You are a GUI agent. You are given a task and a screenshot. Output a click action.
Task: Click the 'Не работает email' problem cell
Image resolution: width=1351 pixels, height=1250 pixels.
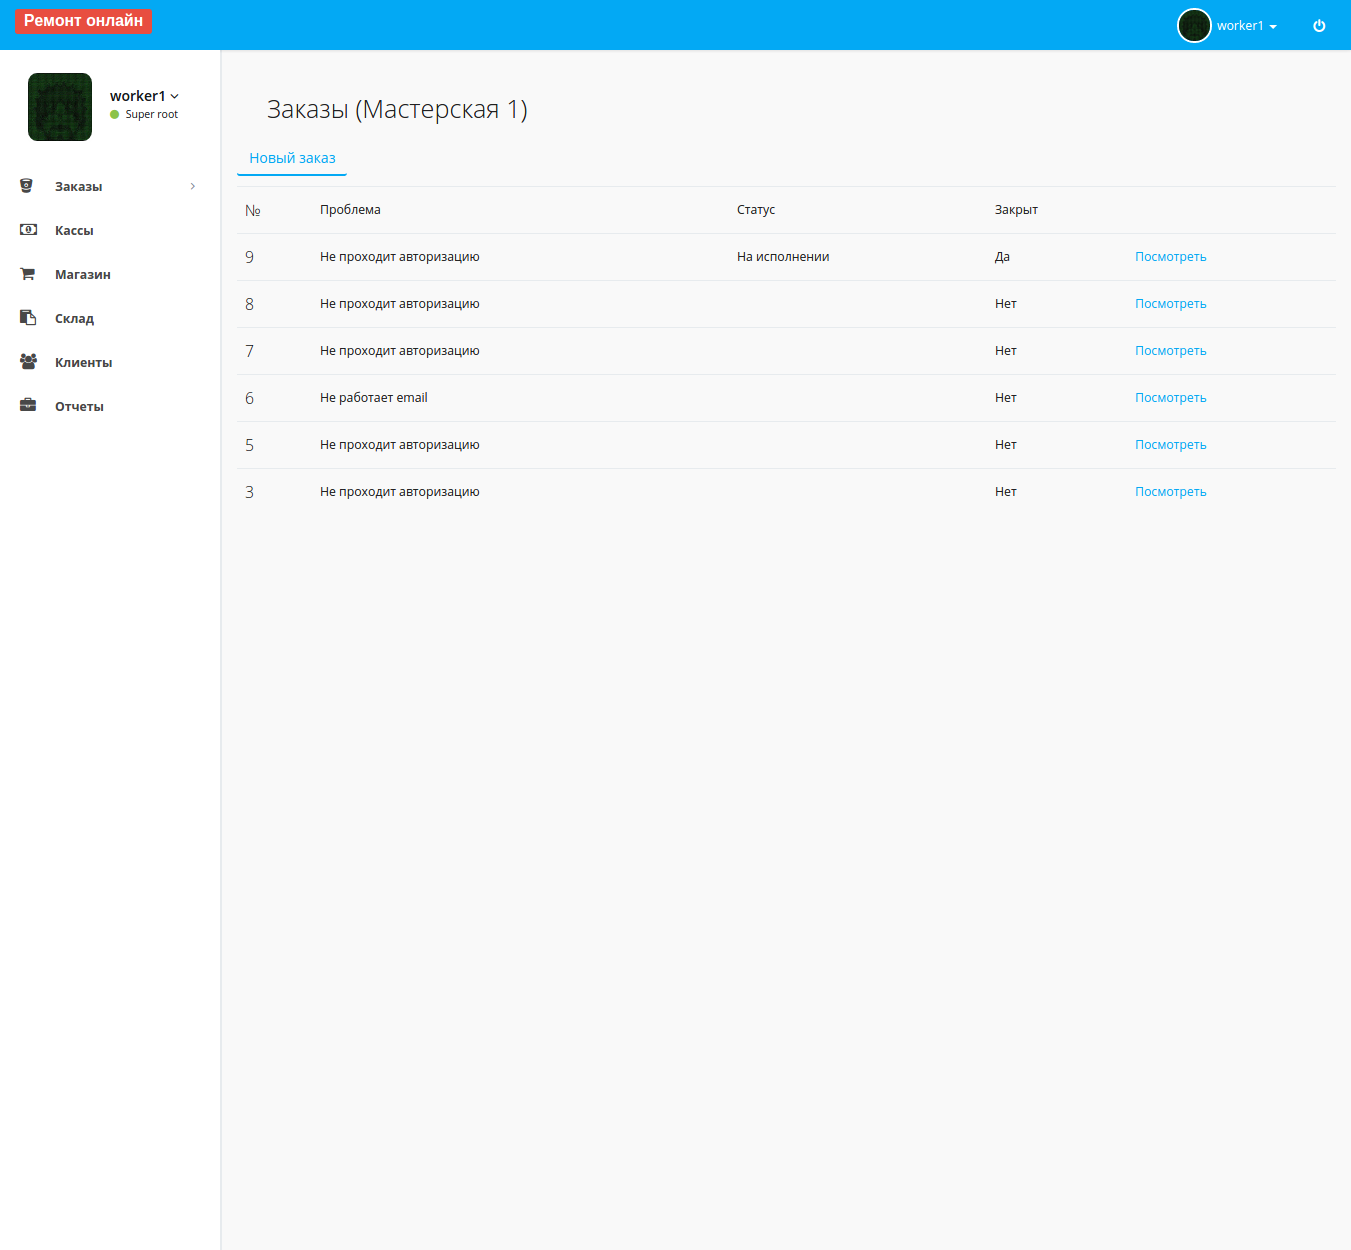[x=374, y=398]
